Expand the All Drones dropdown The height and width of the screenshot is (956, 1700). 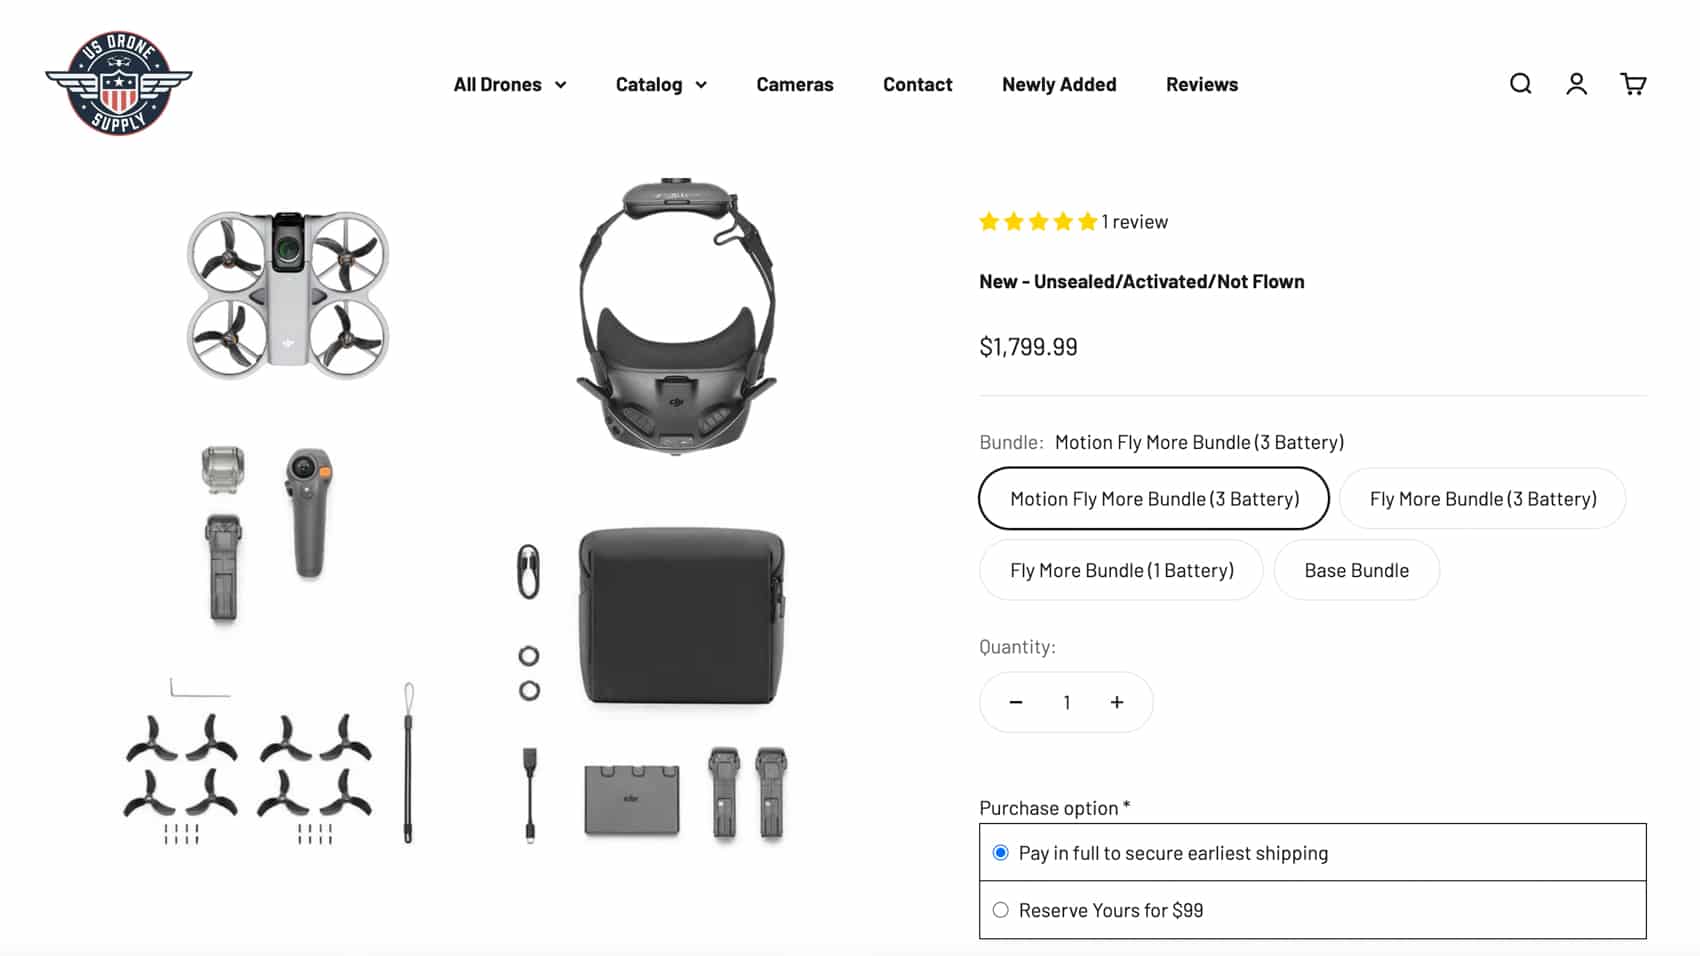[509, 84]
